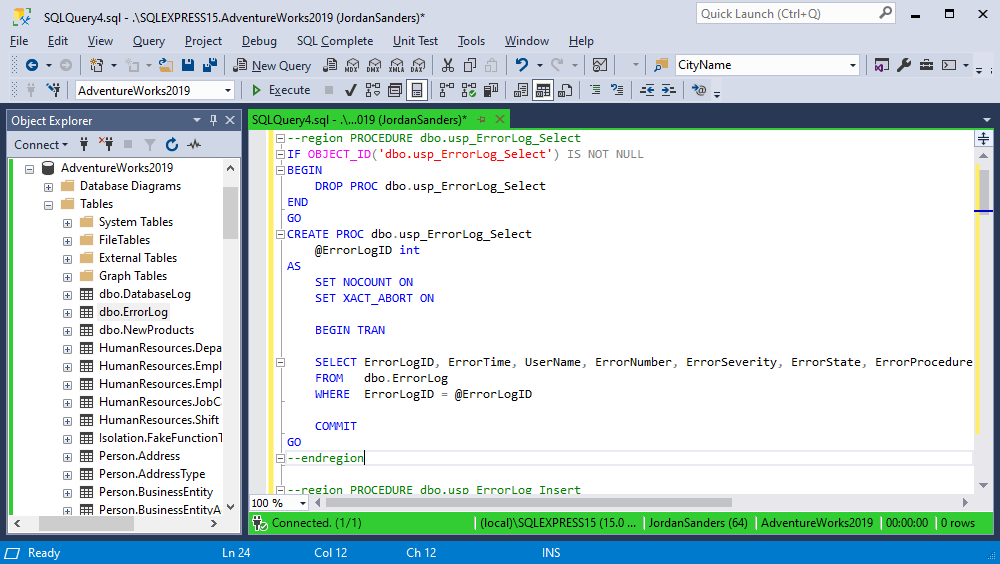Click the Copy icon
Screen dimensions: 1000x564
click(470, 65)
